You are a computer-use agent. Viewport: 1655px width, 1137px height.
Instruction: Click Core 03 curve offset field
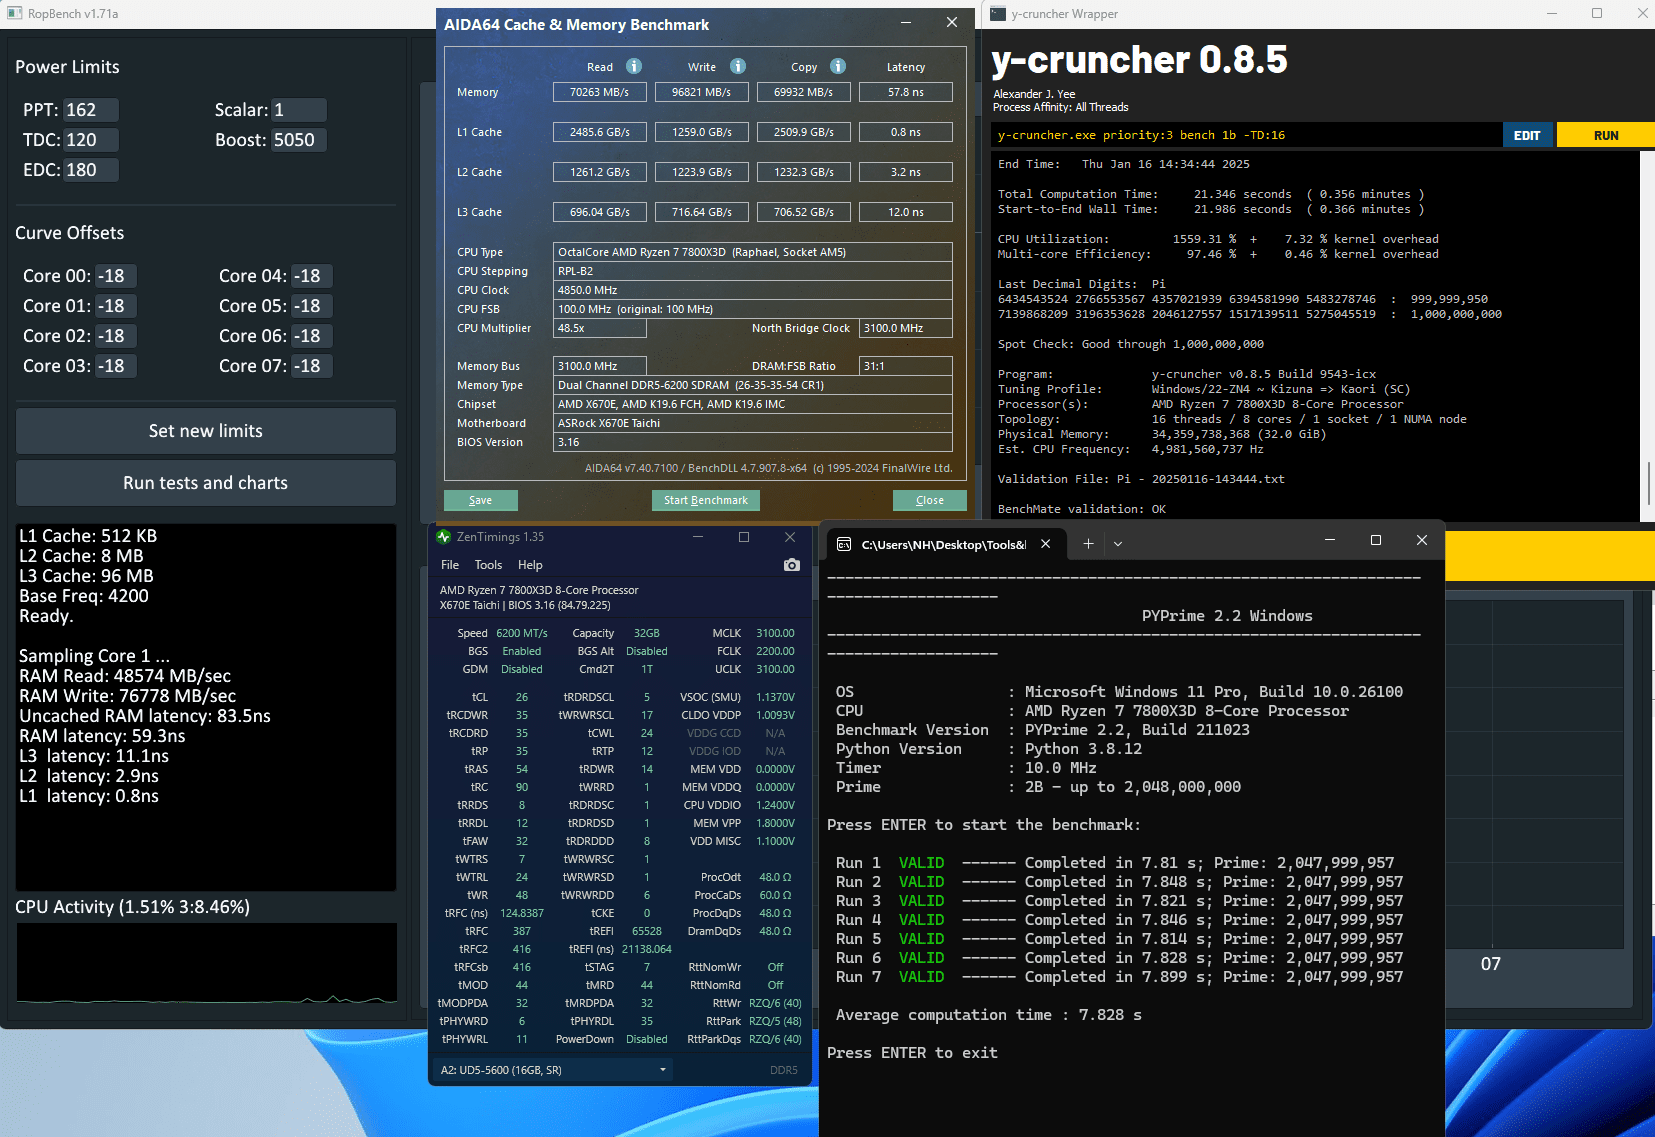click(x=116, y=366)
